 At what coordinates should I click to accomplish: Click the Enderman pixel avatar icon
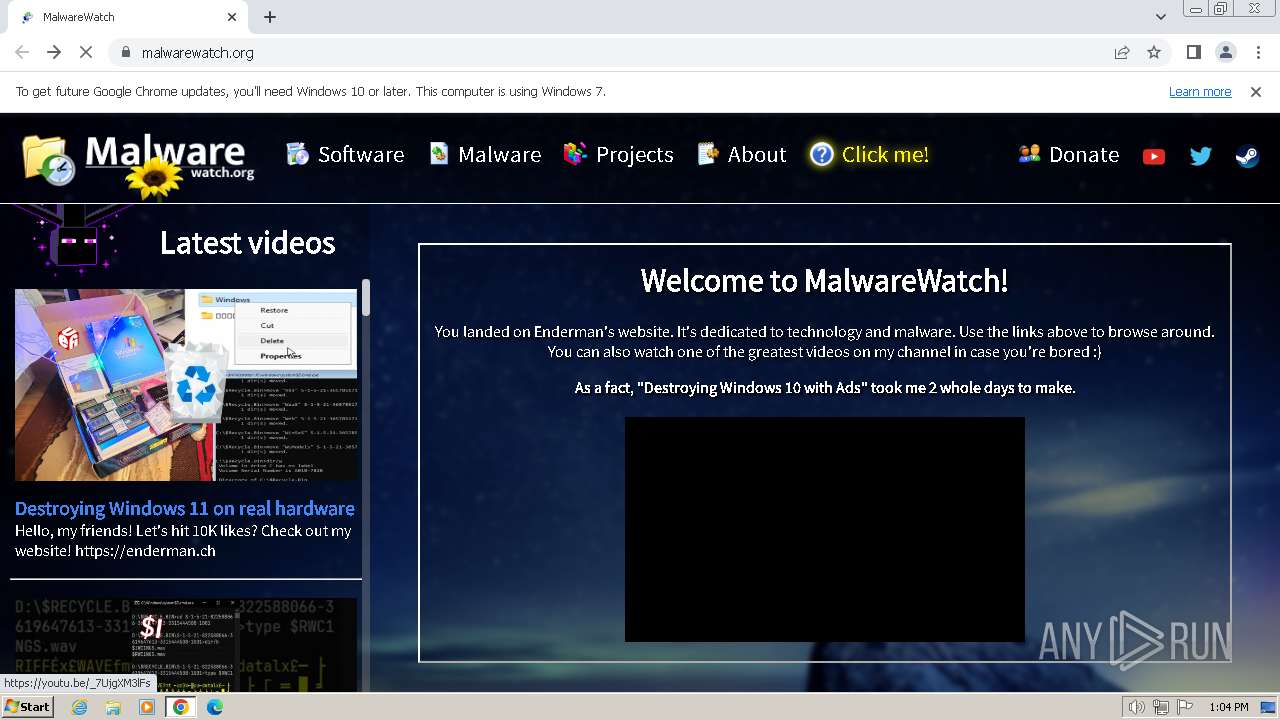pos(77,240)
